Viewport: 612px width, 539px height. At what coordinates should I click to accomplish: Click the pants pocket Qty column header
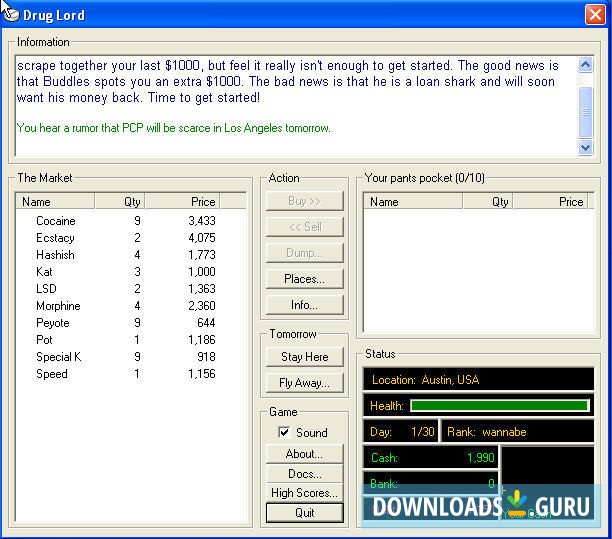[x=489, y=201]
